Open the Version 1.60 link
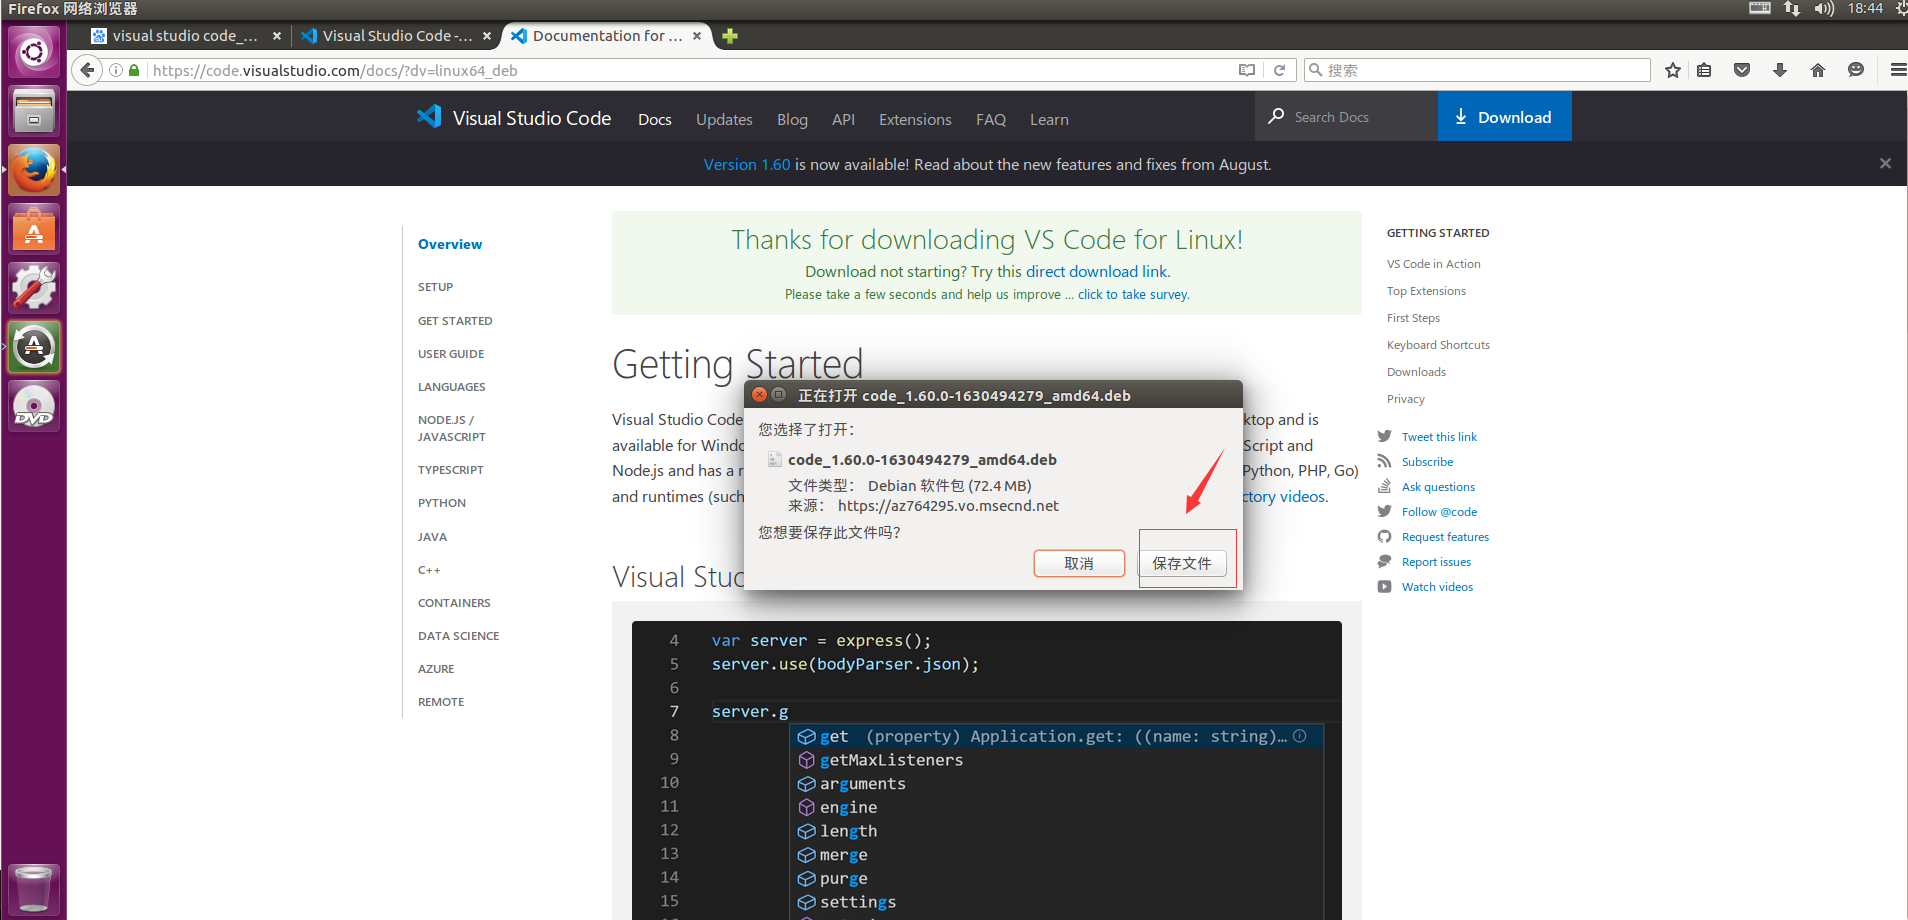Screen dimensions: 1908x920 pyautogui.click(x=747, y=164)
